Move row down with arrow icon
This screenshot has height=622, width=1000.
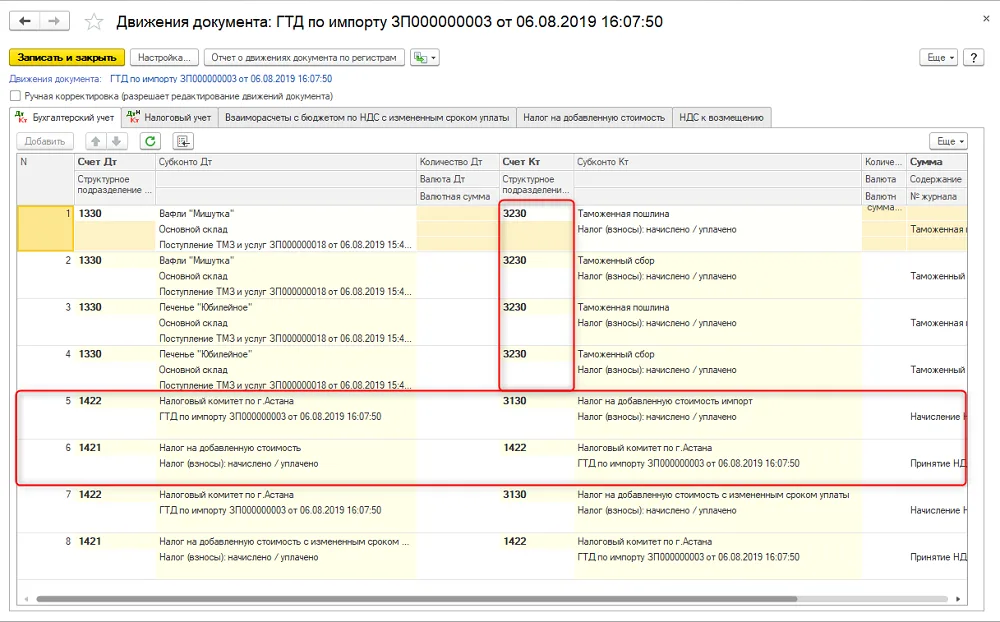coord(117,141)
